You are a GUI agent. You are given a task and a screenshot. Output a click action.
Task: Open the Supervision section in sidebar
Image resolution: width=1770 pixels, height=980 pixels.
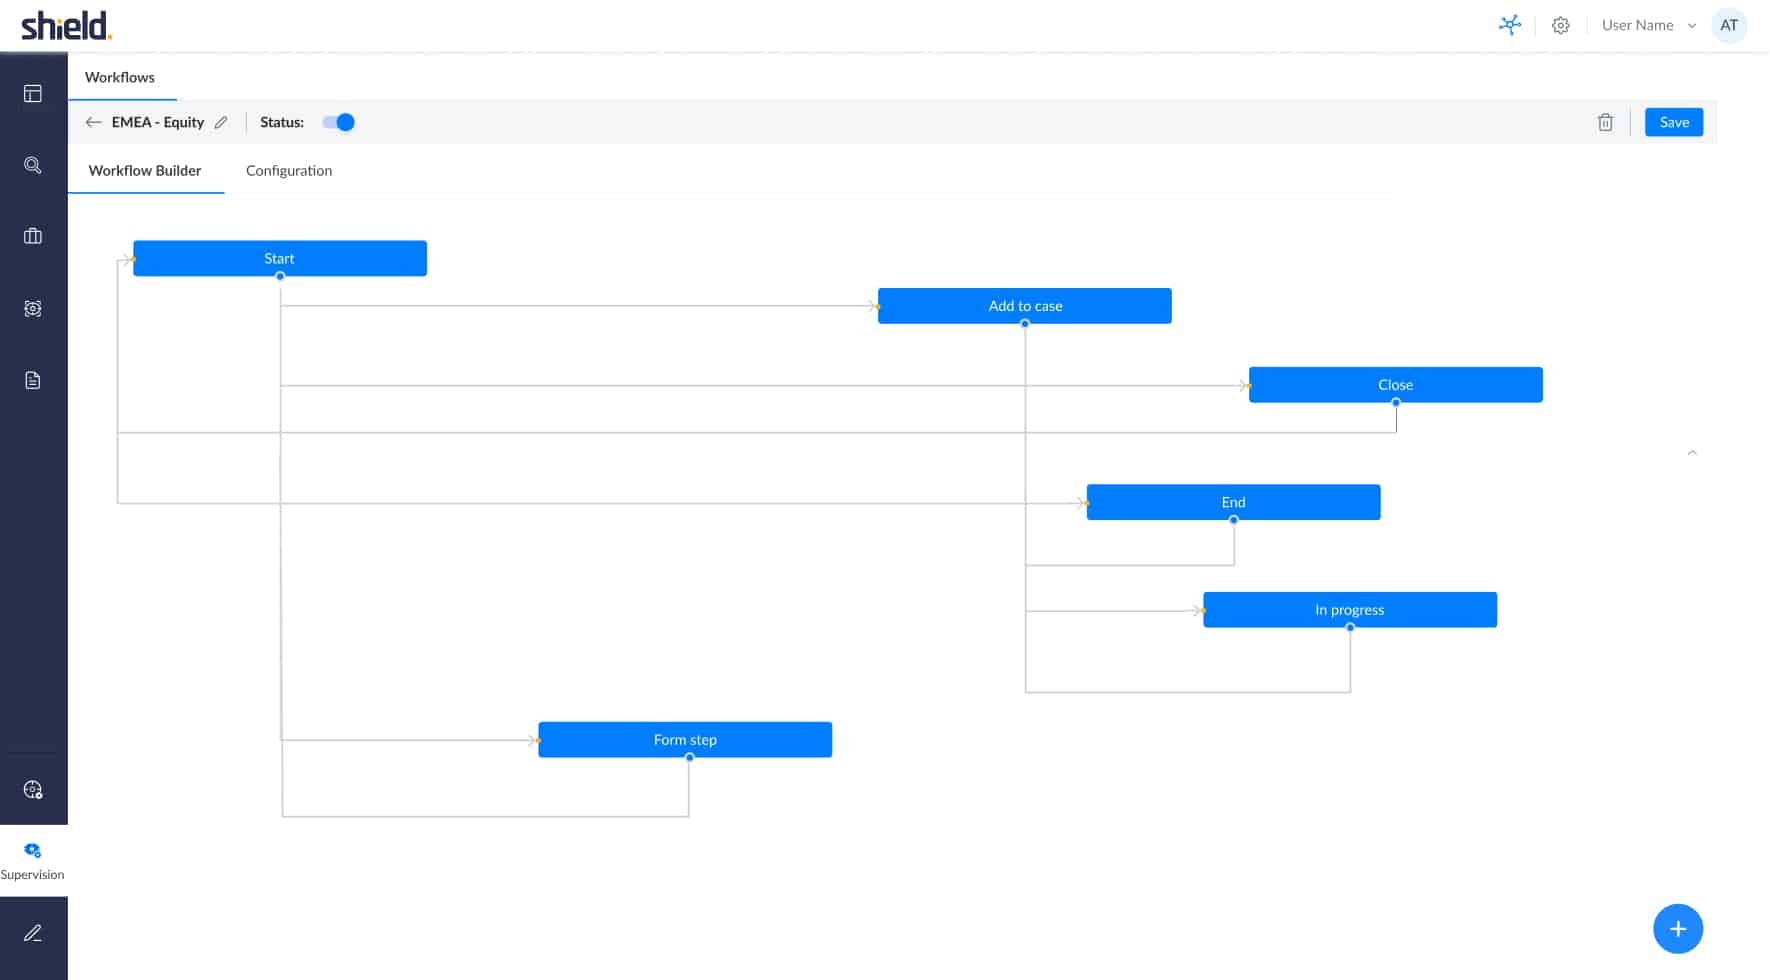pos(33,860)
